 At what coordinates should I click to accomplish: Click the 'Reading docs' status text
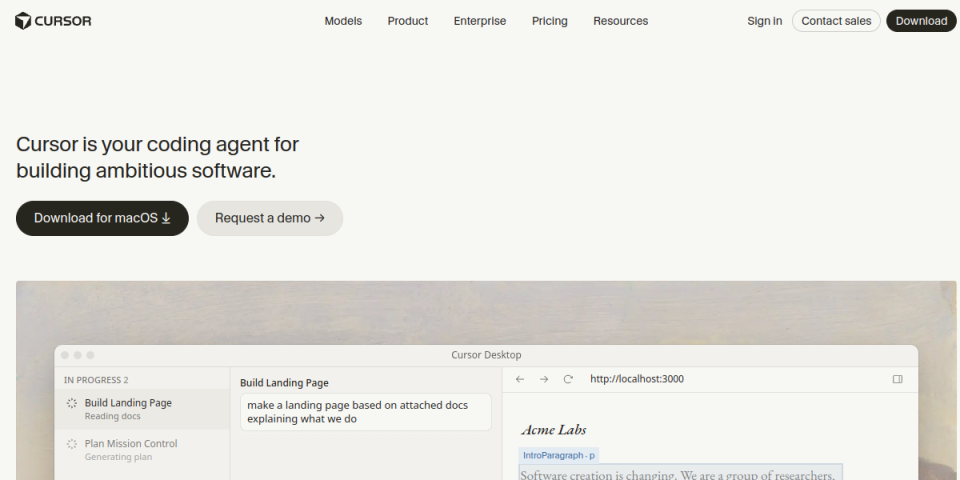click(x=113, y=416)
